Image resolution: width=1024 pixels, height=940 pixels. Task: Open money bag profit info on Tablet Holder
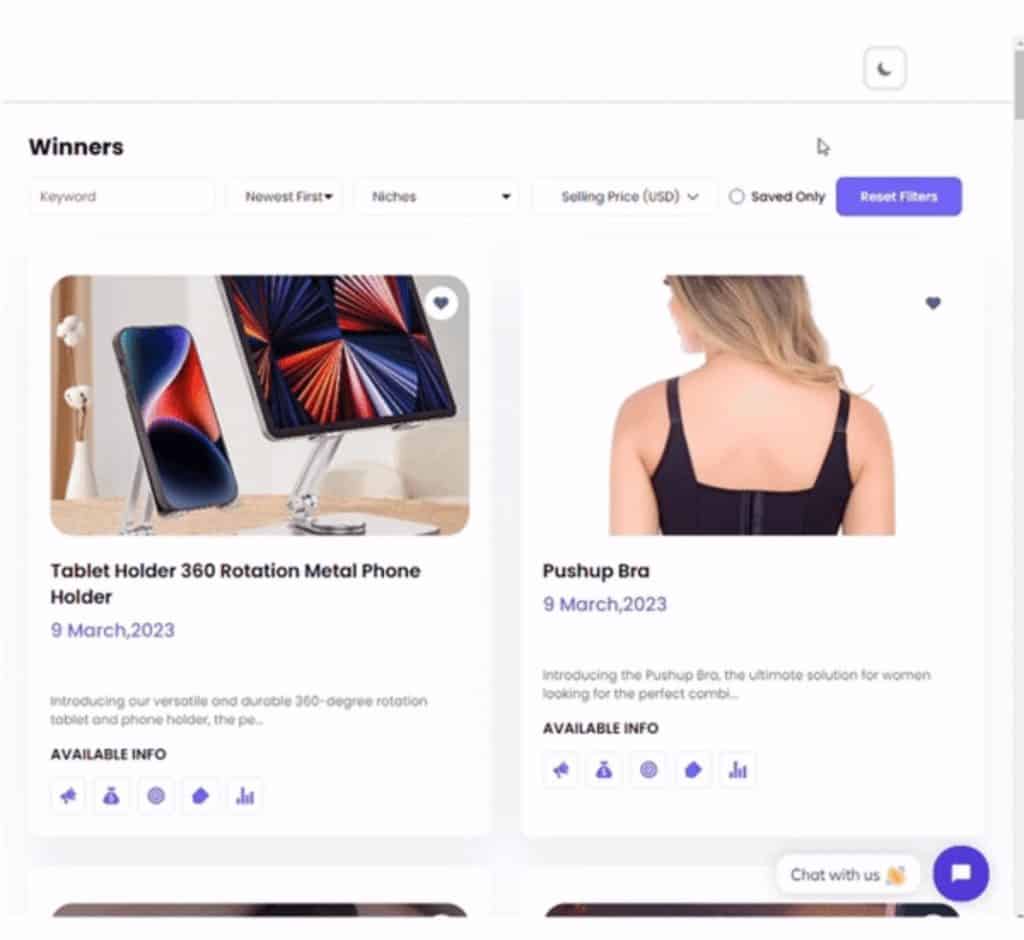112,796
